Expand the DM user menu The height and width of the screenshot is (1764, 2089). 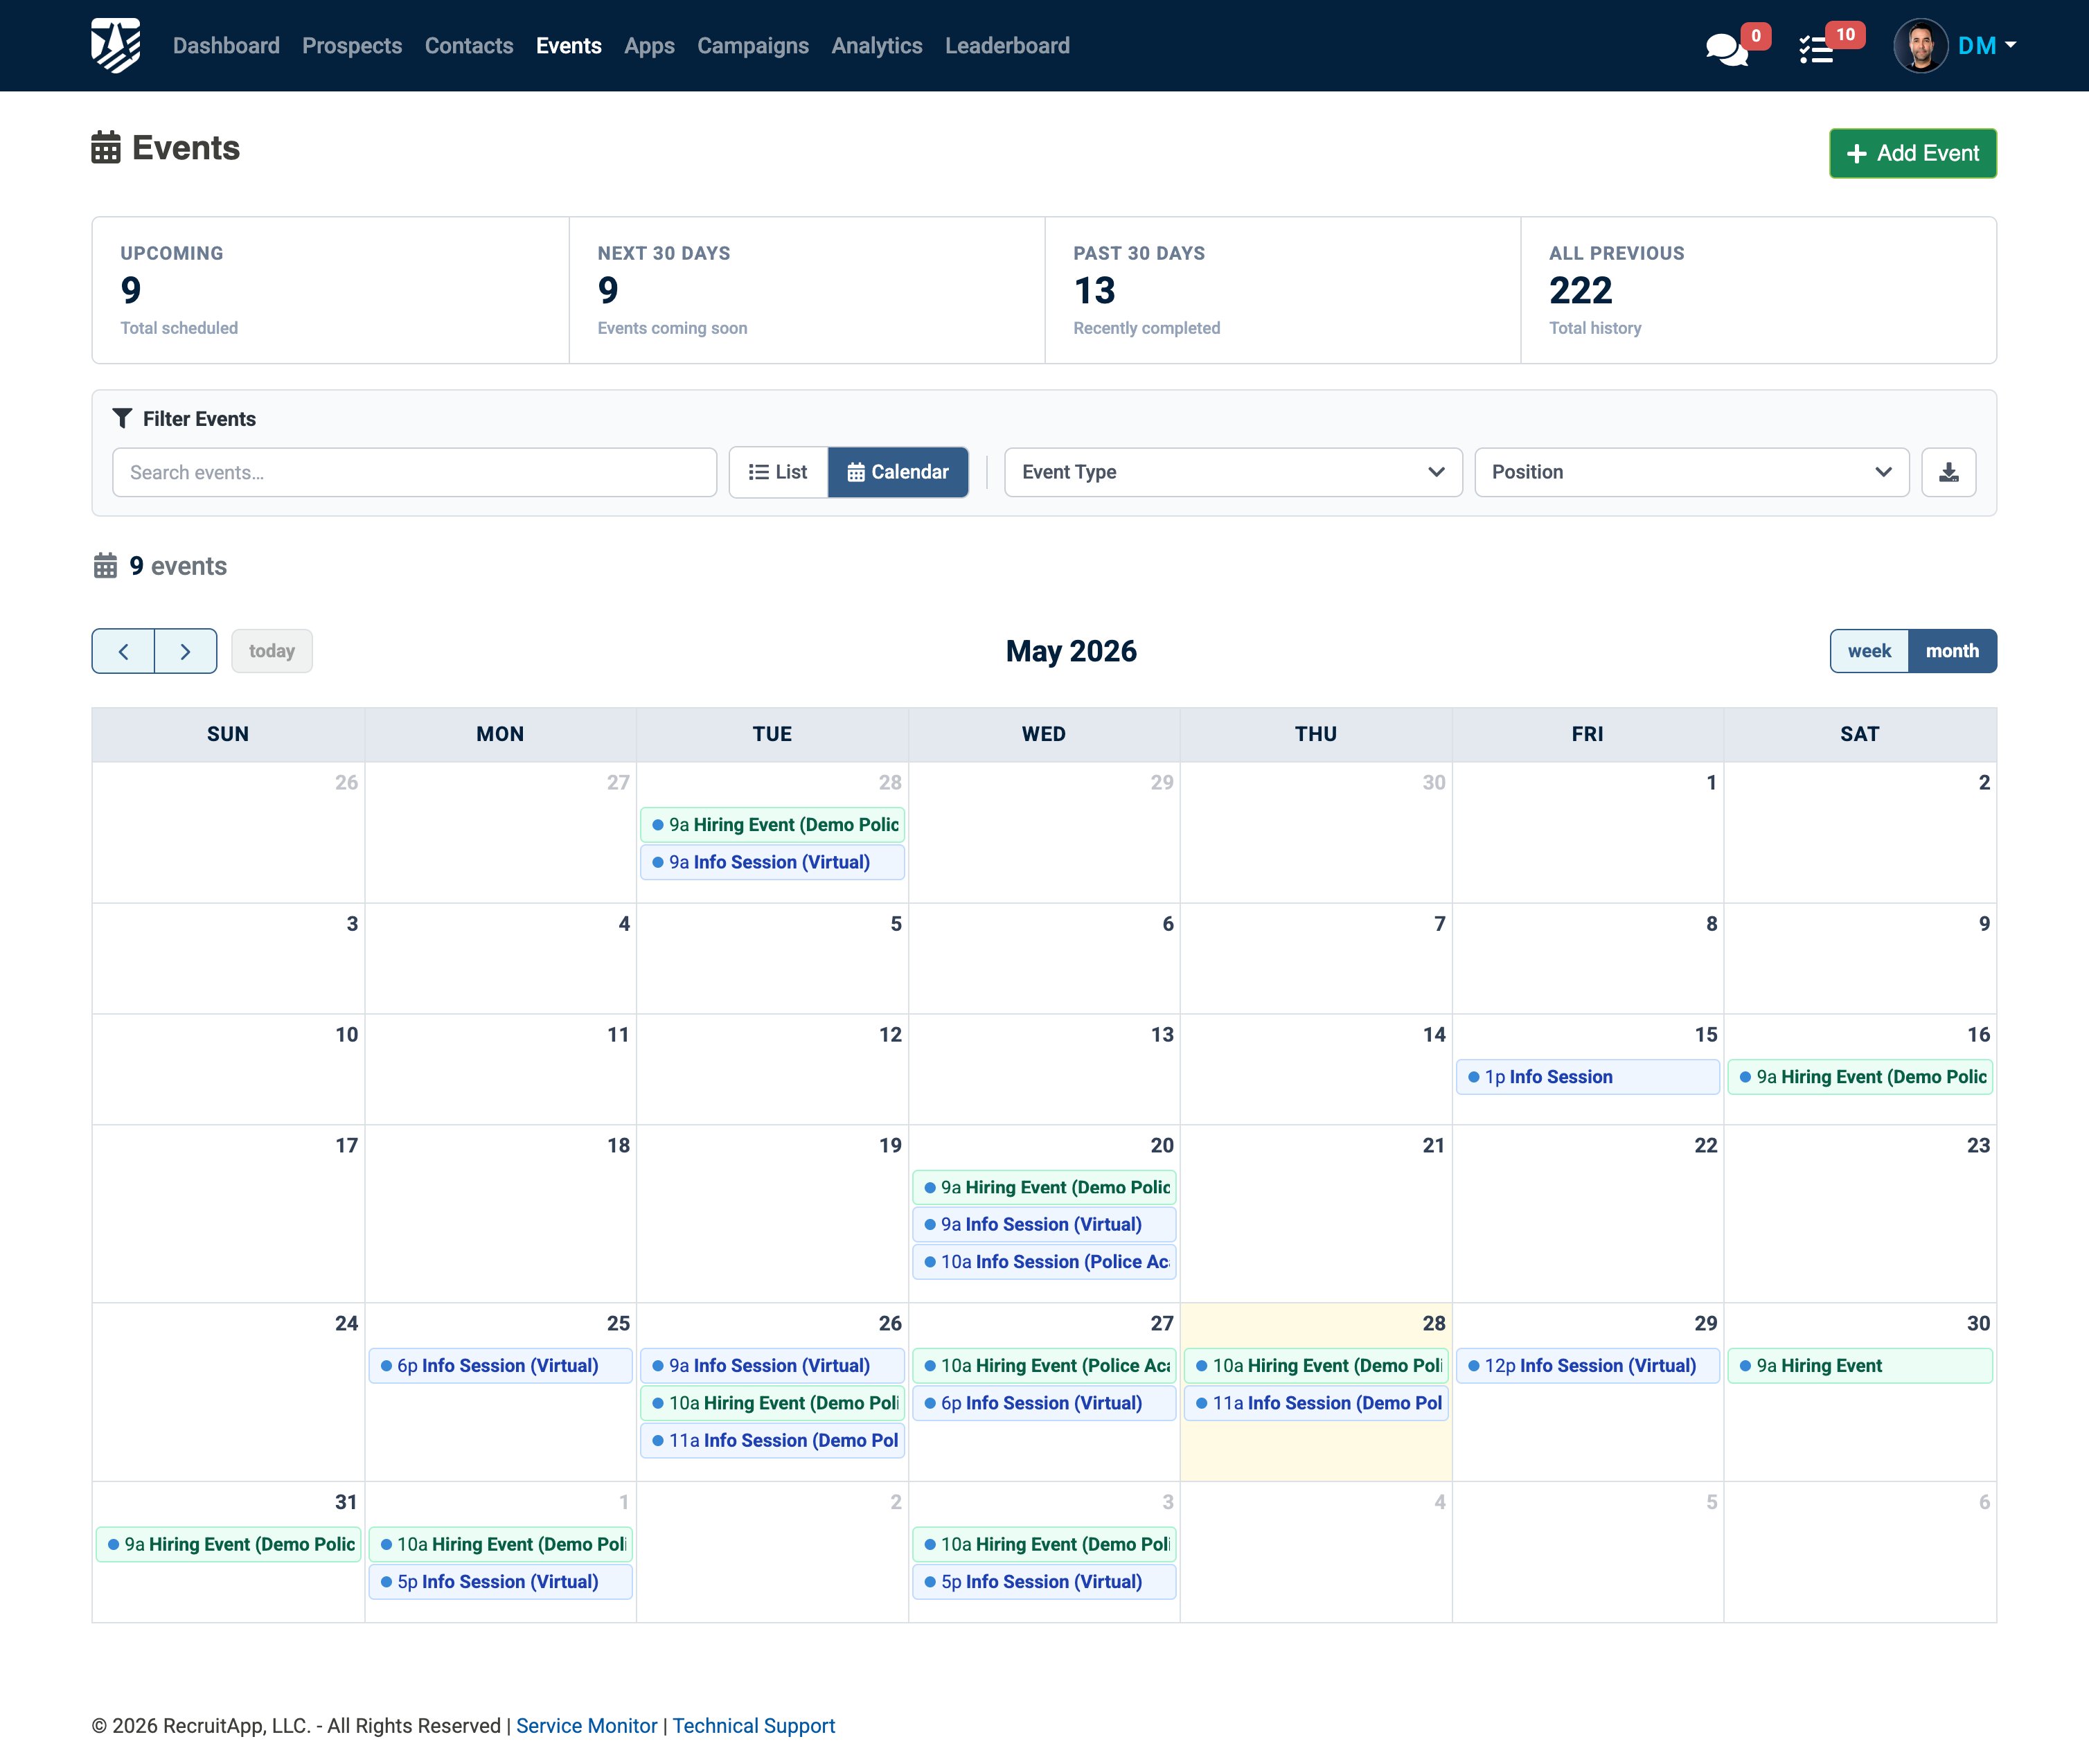click(x=1987, y=46)
